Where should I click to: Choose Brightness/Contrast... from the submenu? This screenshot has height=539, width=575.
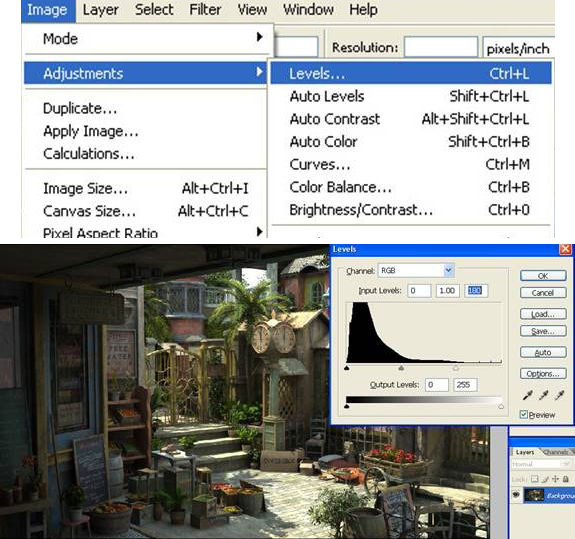(411, 210)
